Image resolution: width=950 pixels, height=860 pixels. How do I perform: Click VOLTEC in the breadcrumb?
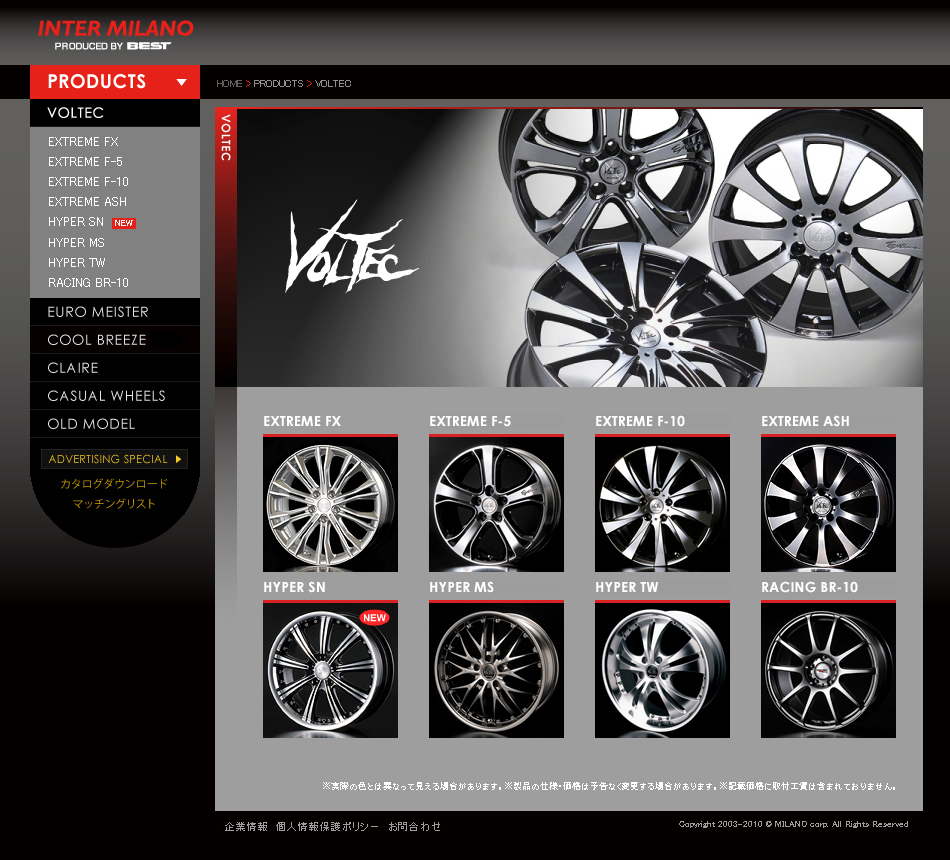pos(333,84)
